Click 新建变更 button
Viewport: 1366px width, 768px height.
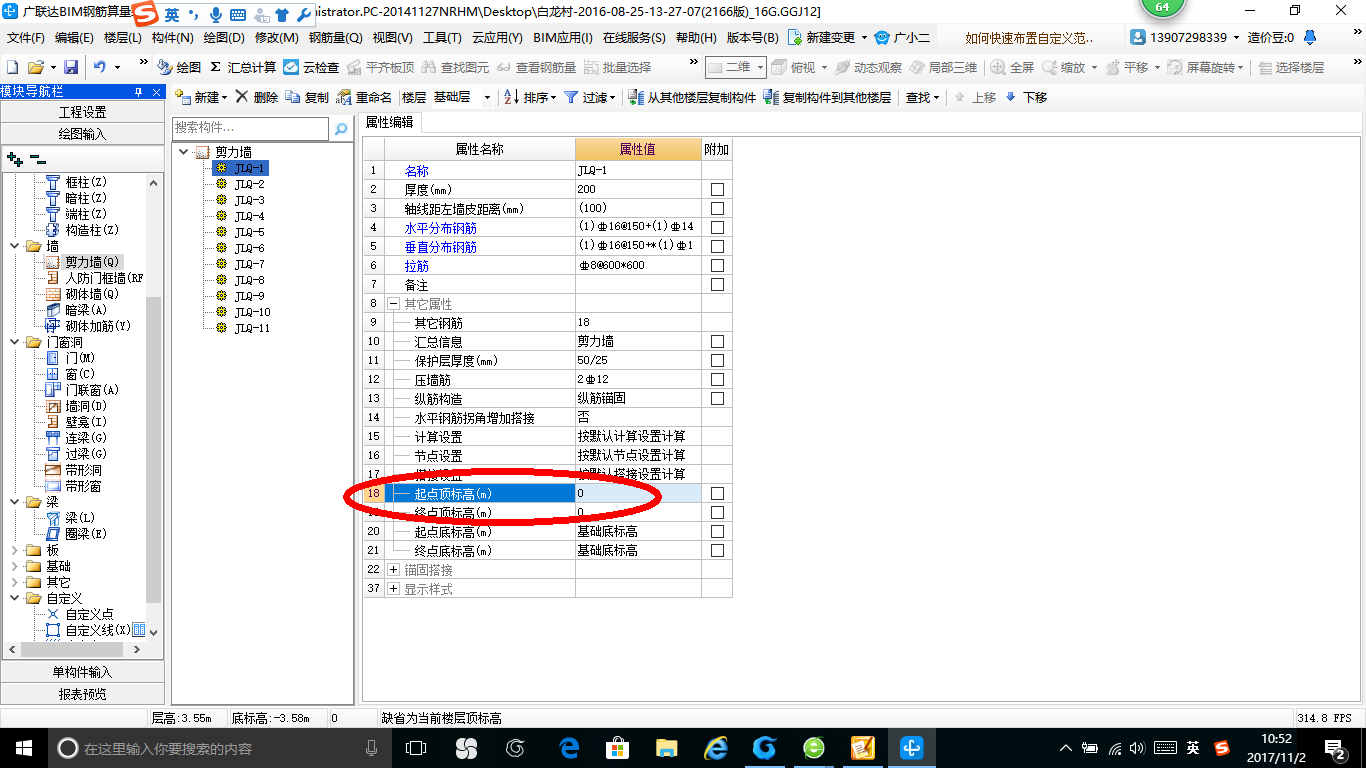828,38
